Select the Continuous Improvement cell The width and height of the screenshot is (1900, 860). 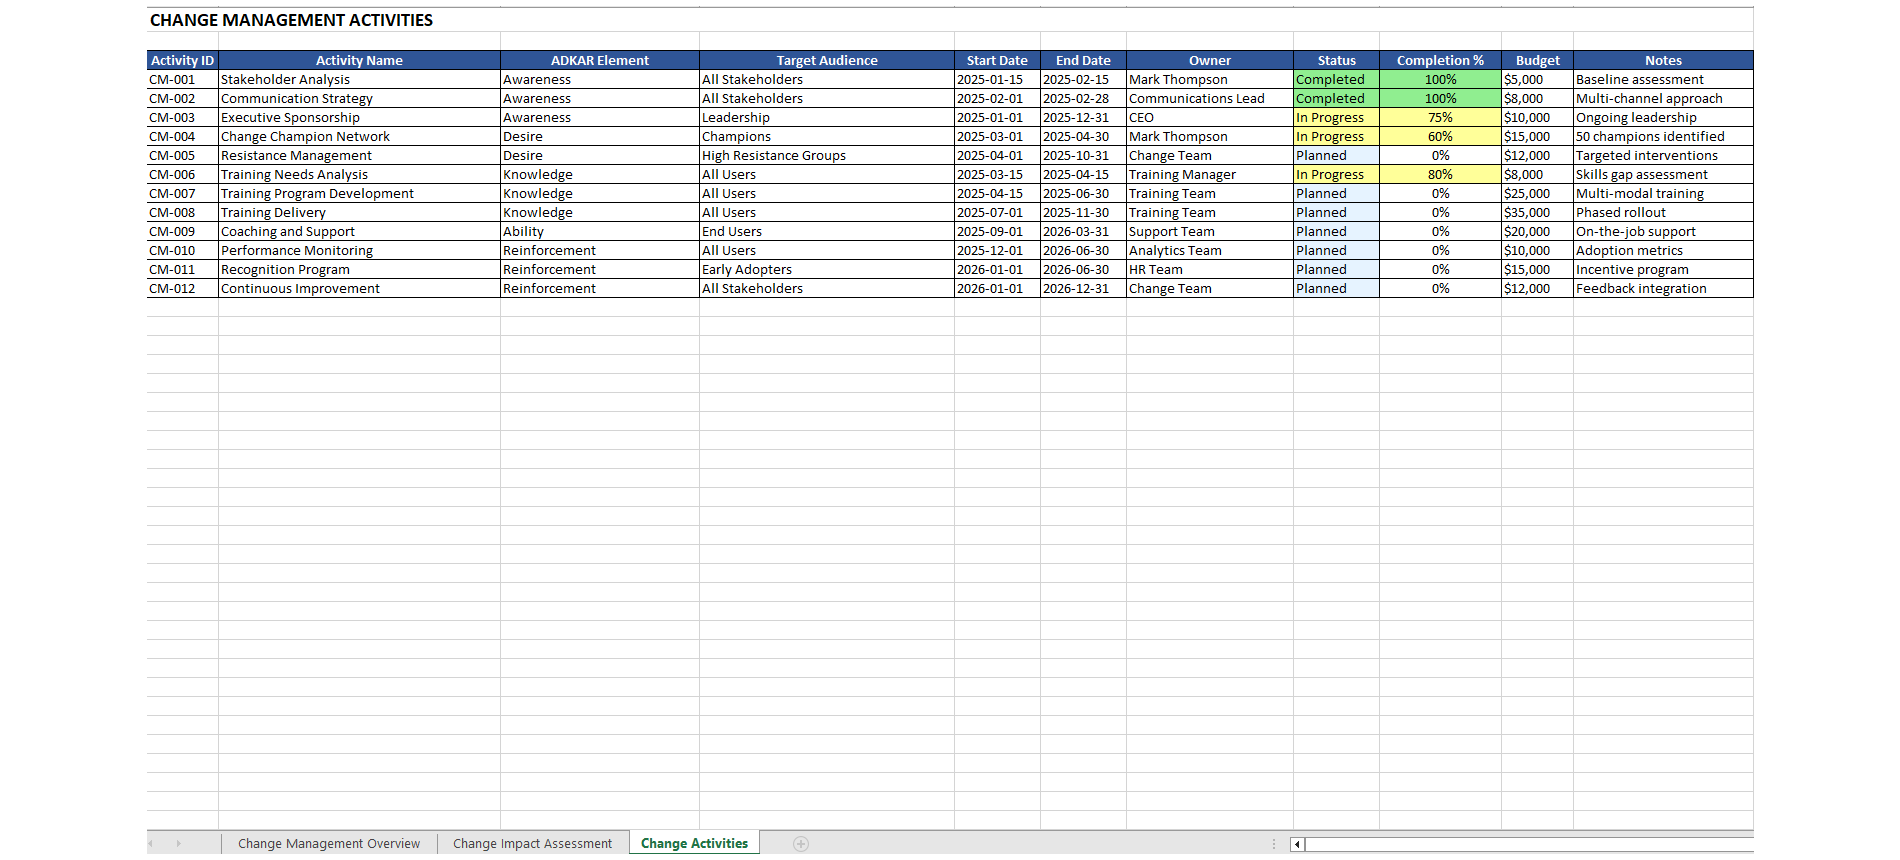pos(359,289)
